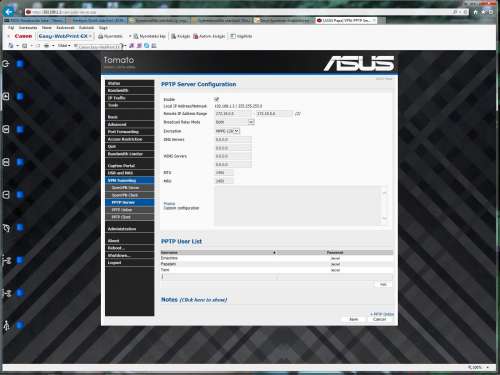The width and height of the screenshot is (500, 375).
Task: Open Advanced settings in sidebar
Action: tap(130, 124)
